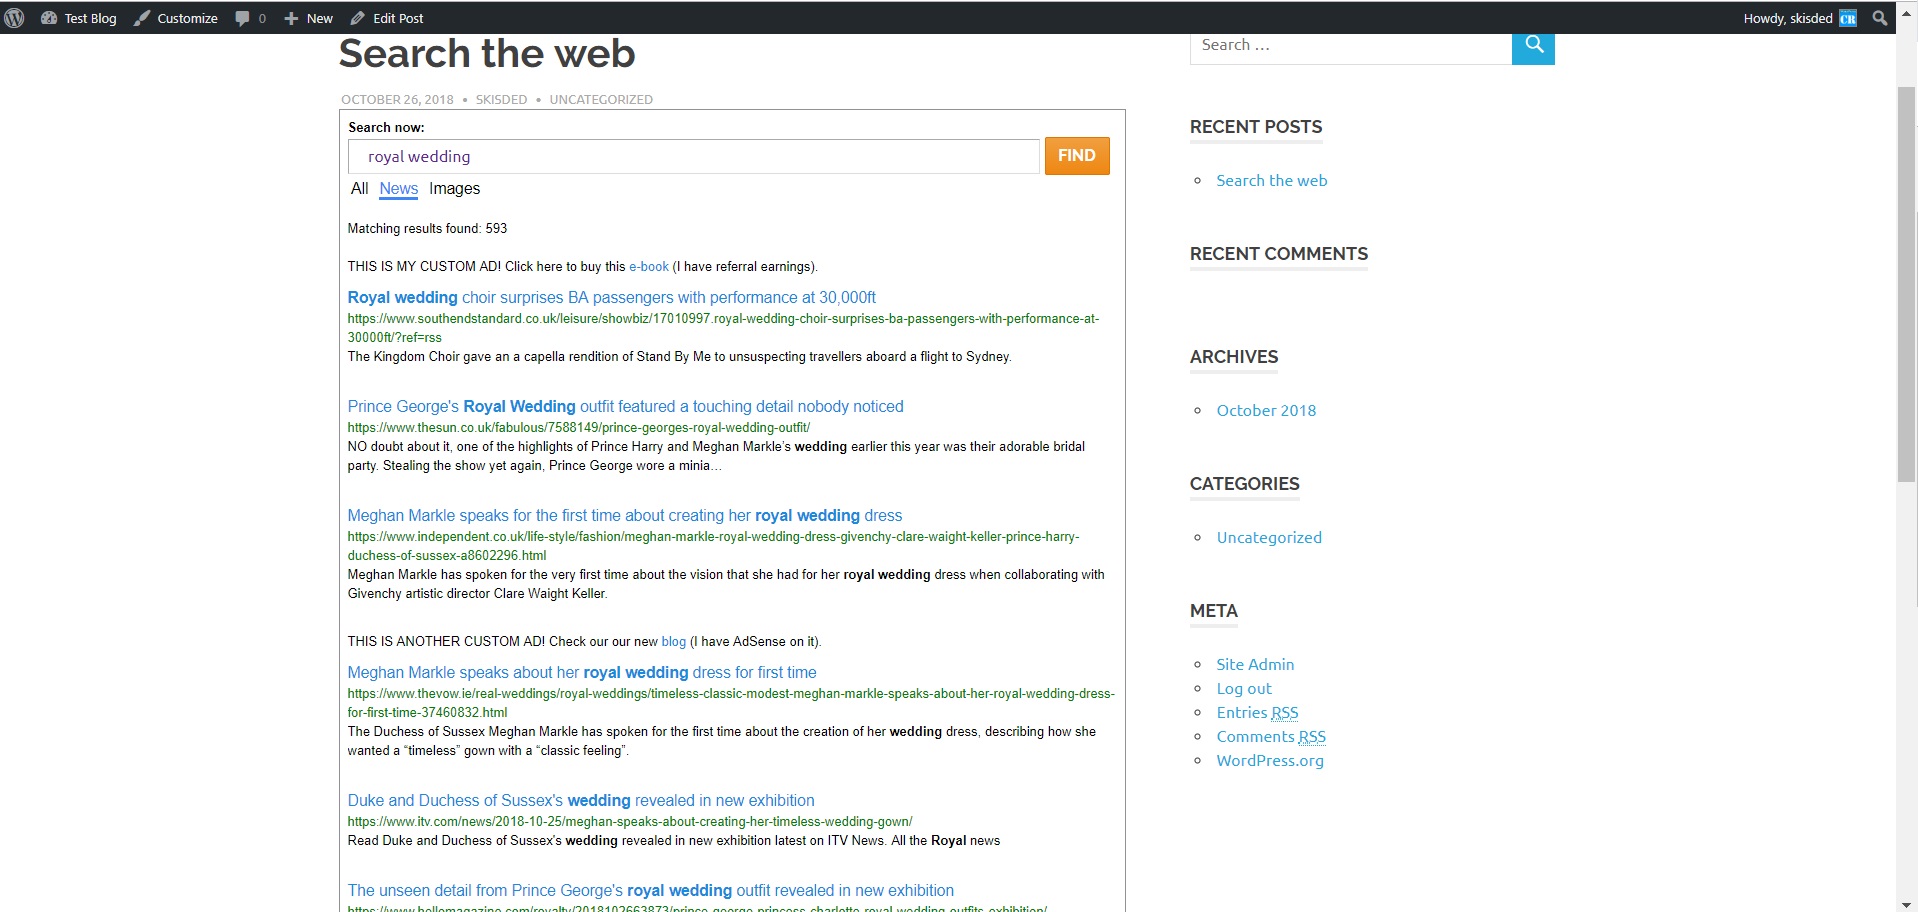Focus the sidebar Search input box
1918x912 pixels.
1350,47
